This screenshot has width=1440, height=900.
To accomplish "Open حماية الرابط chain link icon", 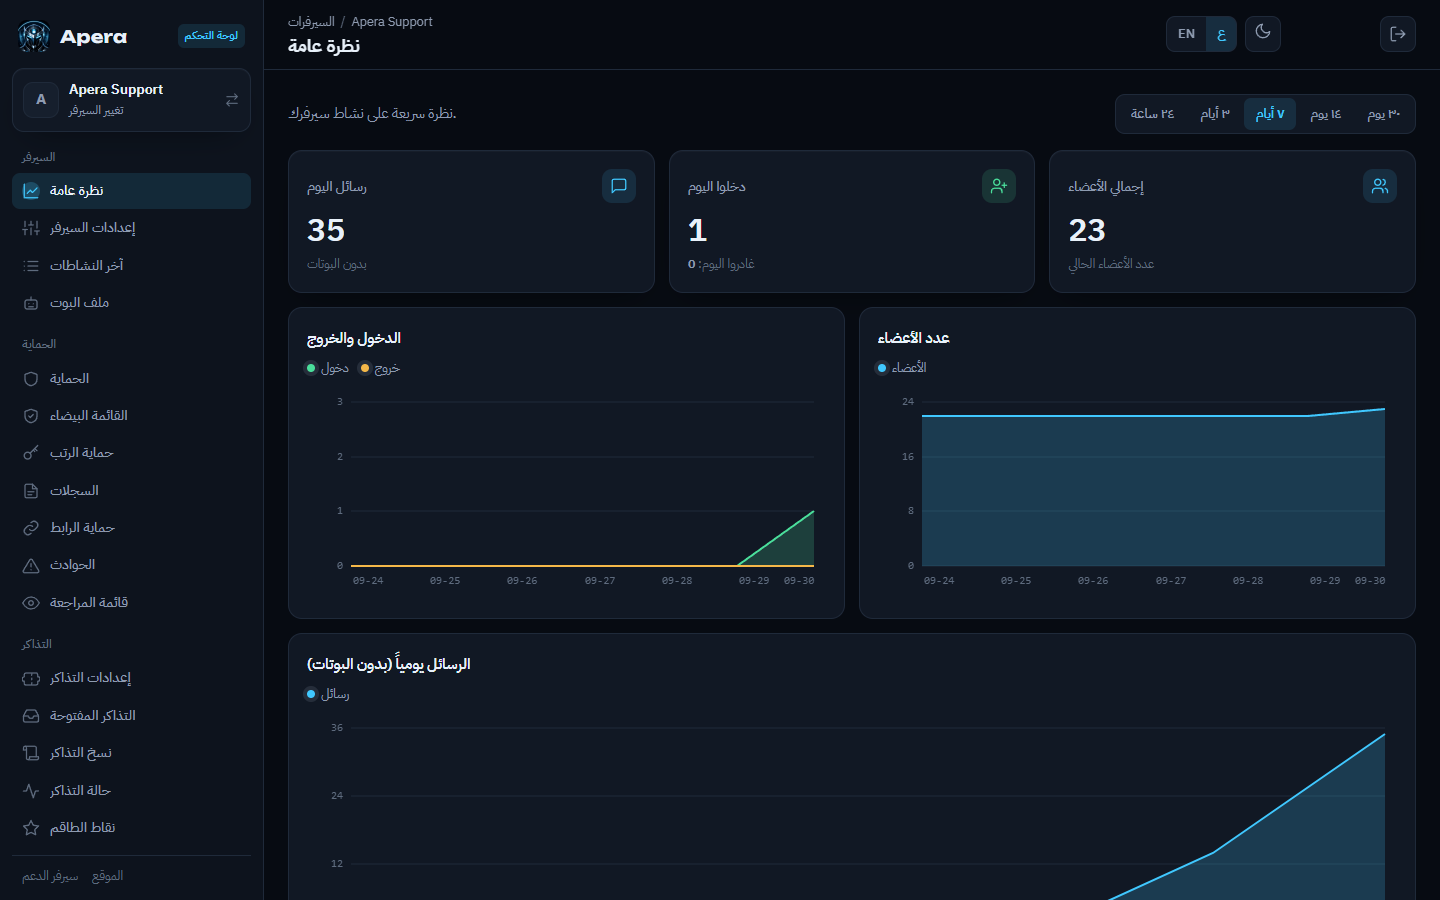I will pyautogui.click(x=31, y=528).
